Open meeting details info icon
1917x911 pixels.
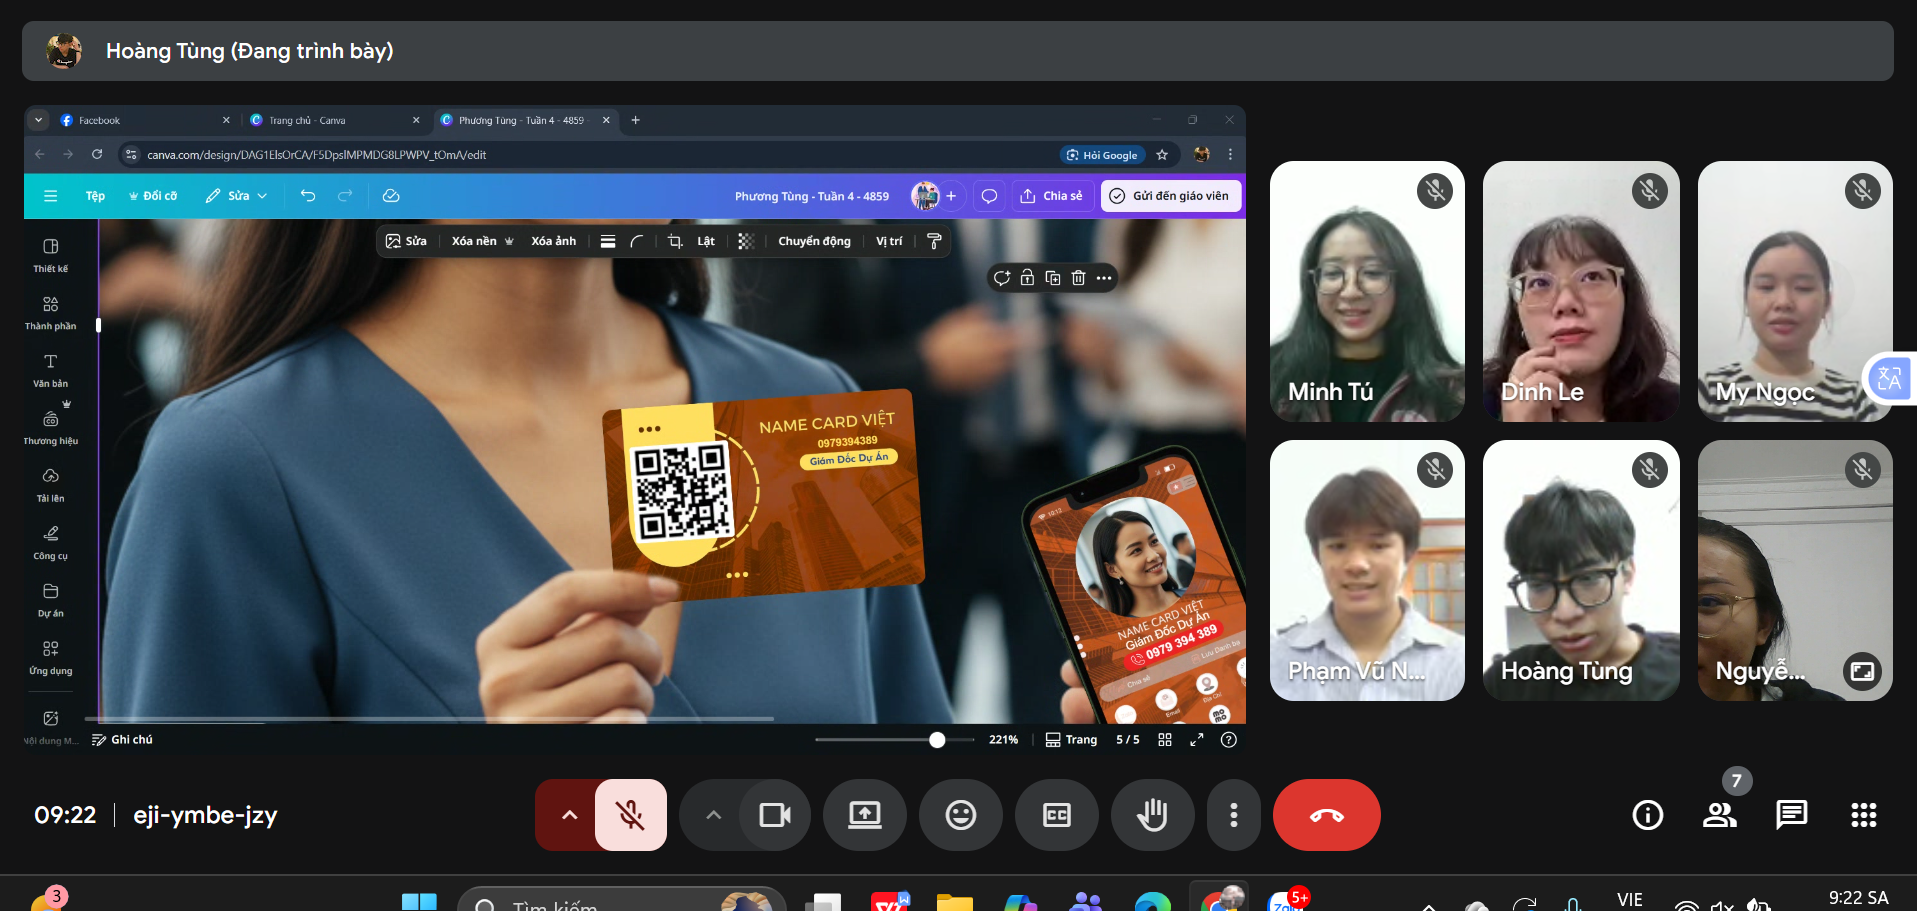tap(1647, 815)
